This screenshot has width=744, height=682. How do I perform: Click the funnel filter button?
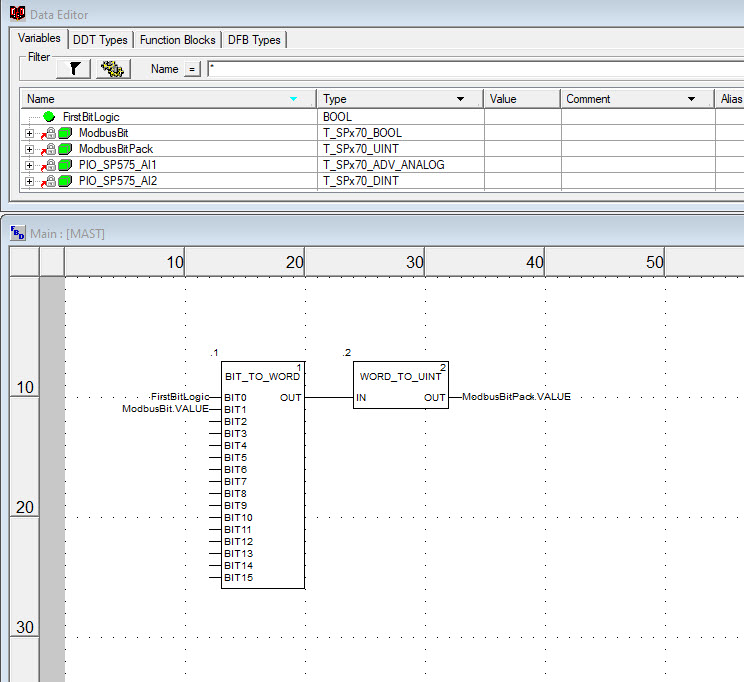click(74, 69)
